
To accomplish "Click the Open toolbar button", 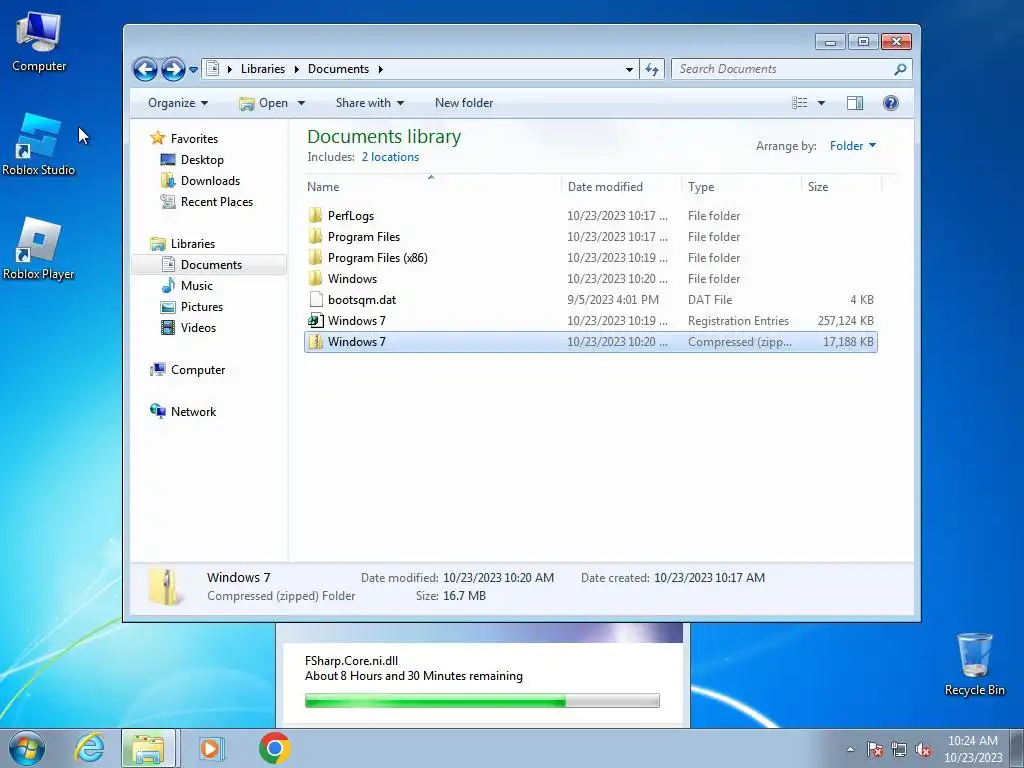I will pos(263,103).
